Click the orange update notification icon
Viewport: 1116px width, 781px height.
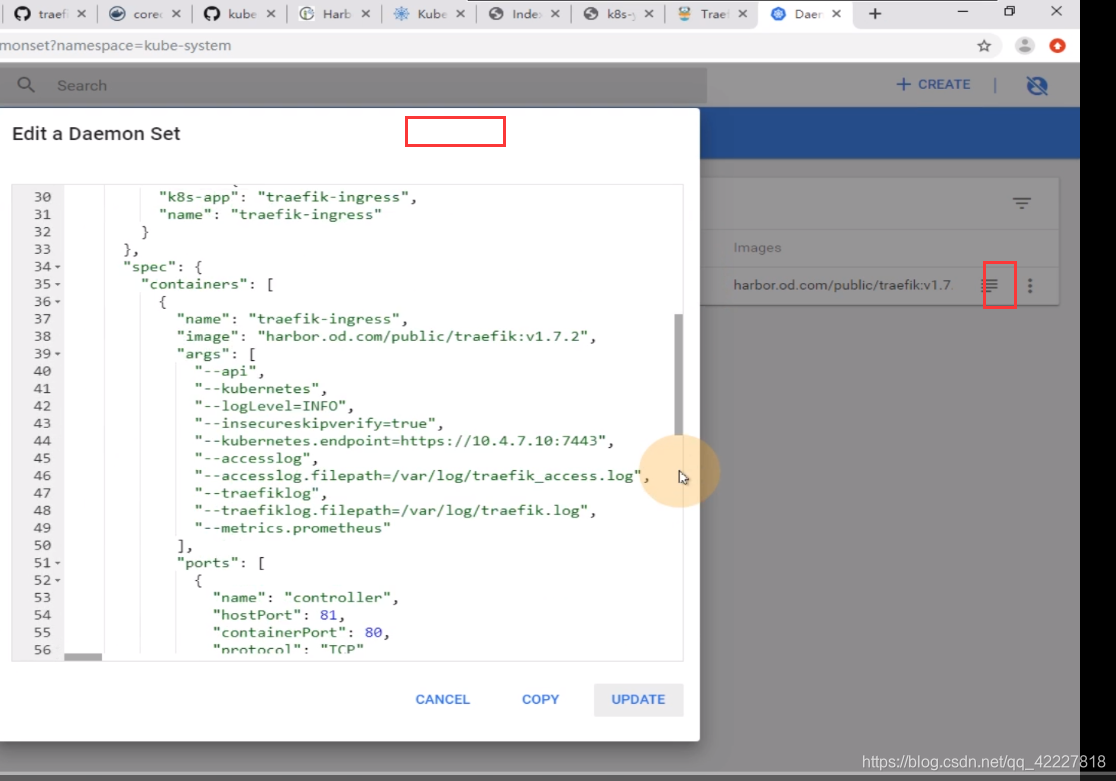tap(1058, 46)
